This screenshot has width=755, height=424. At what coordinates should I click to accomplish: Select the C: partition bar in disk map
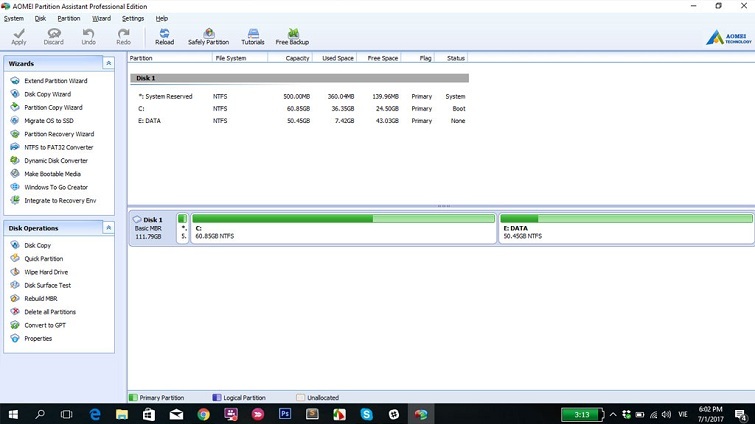pos(343,230)
